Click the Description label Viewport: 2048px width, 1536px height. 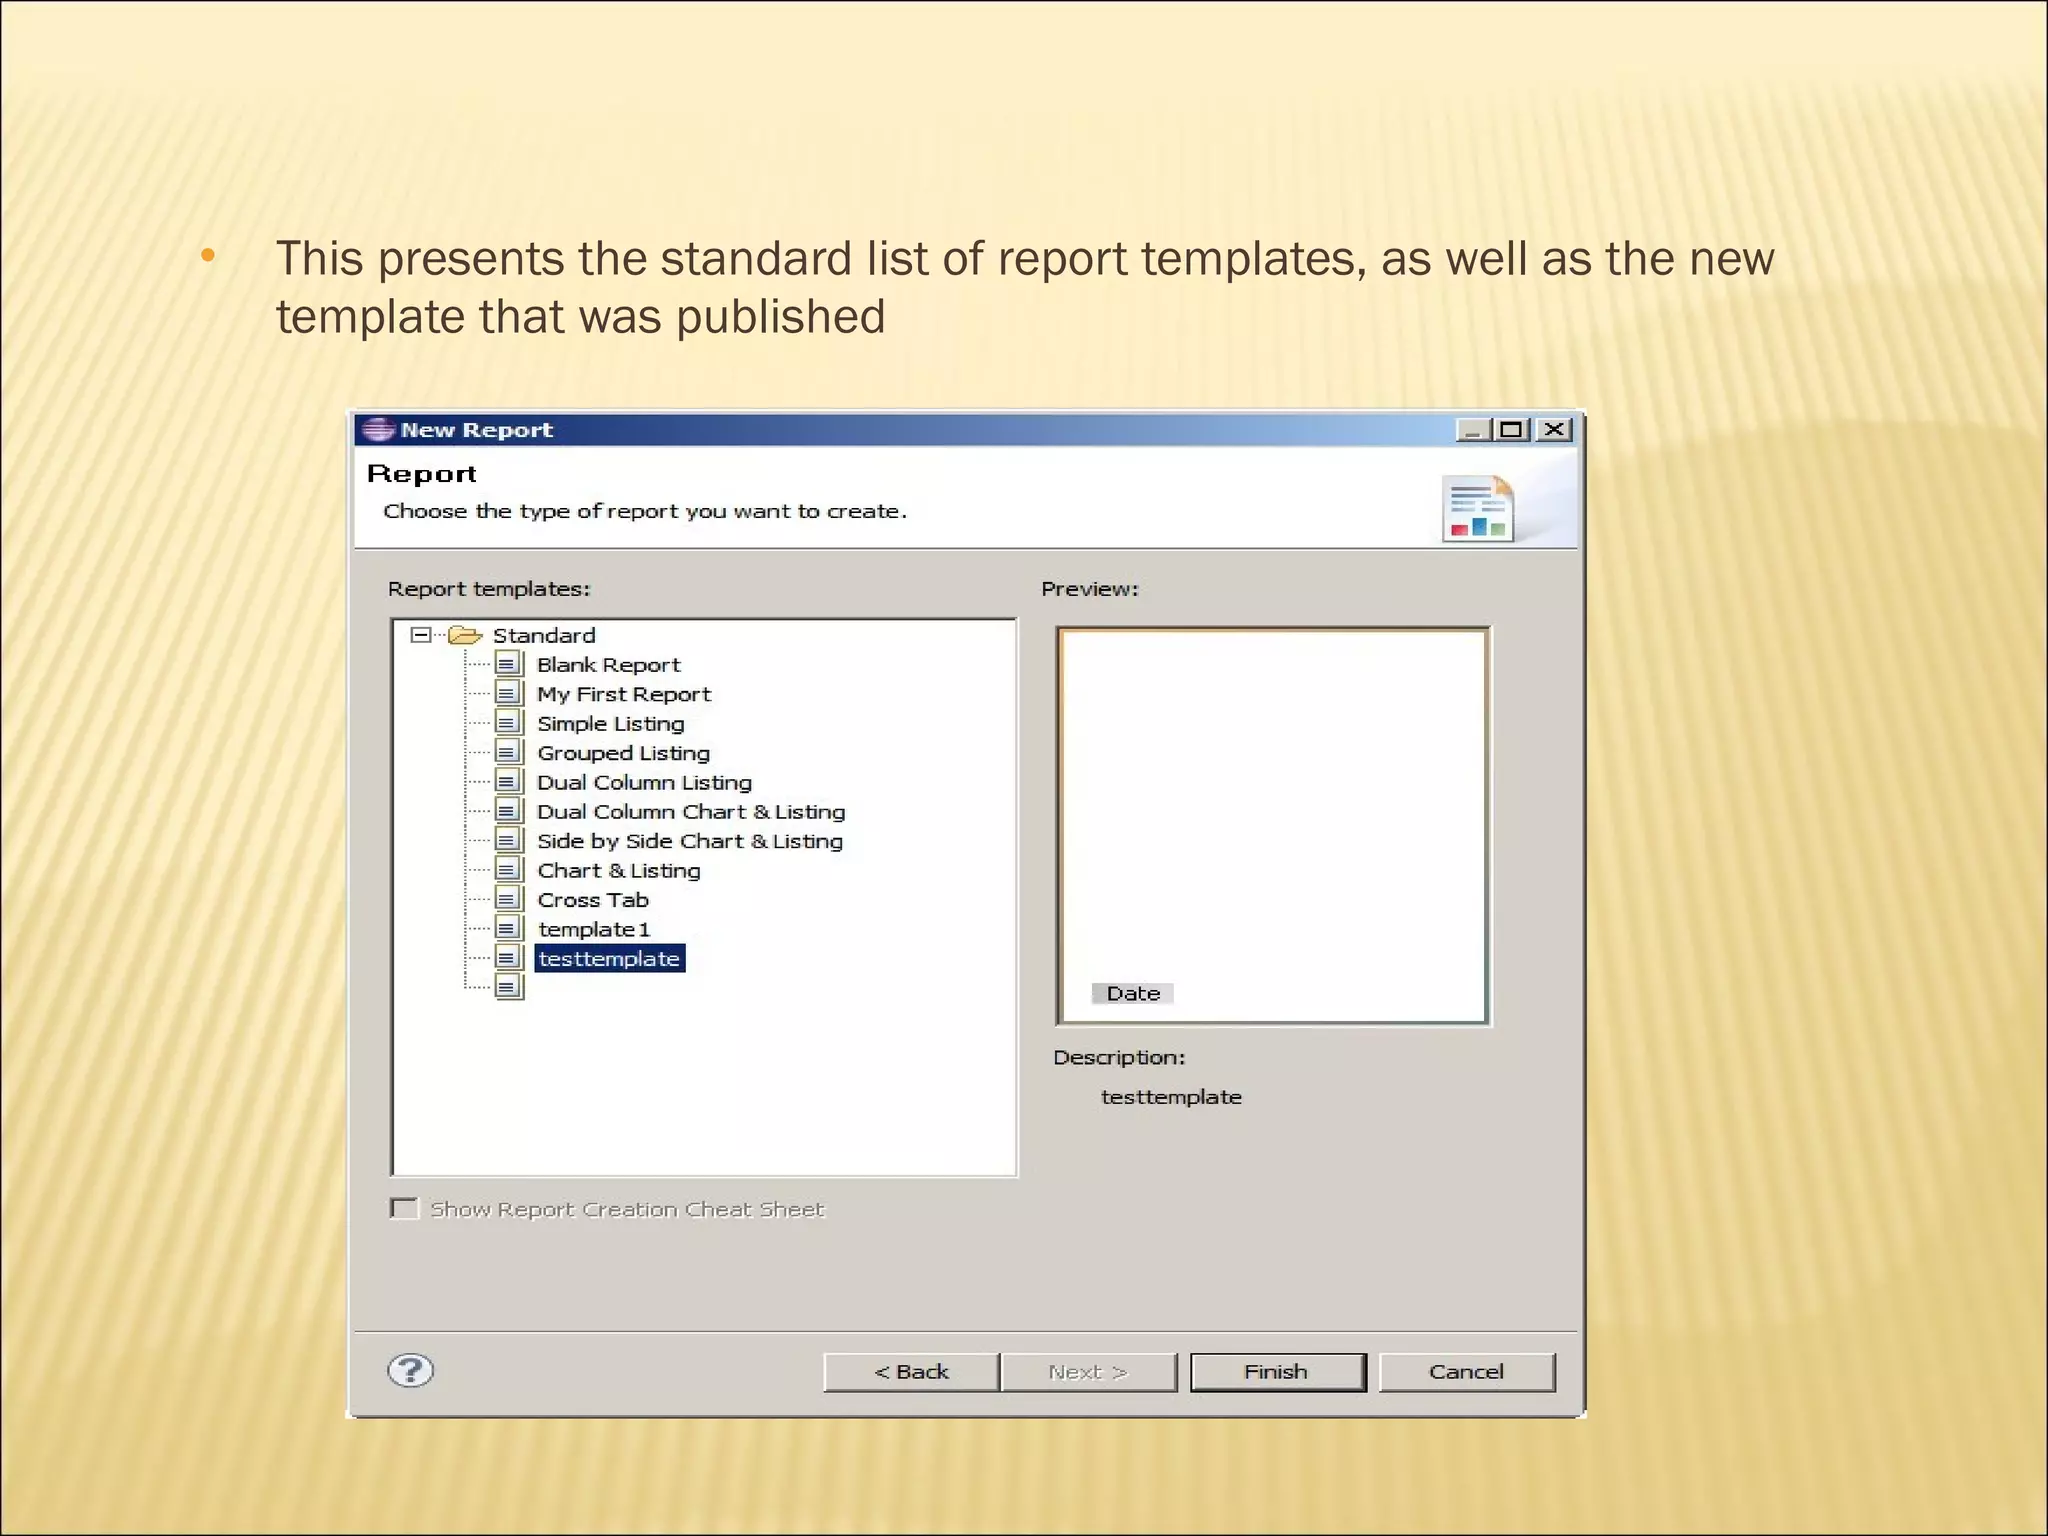pos(1119,1057)
